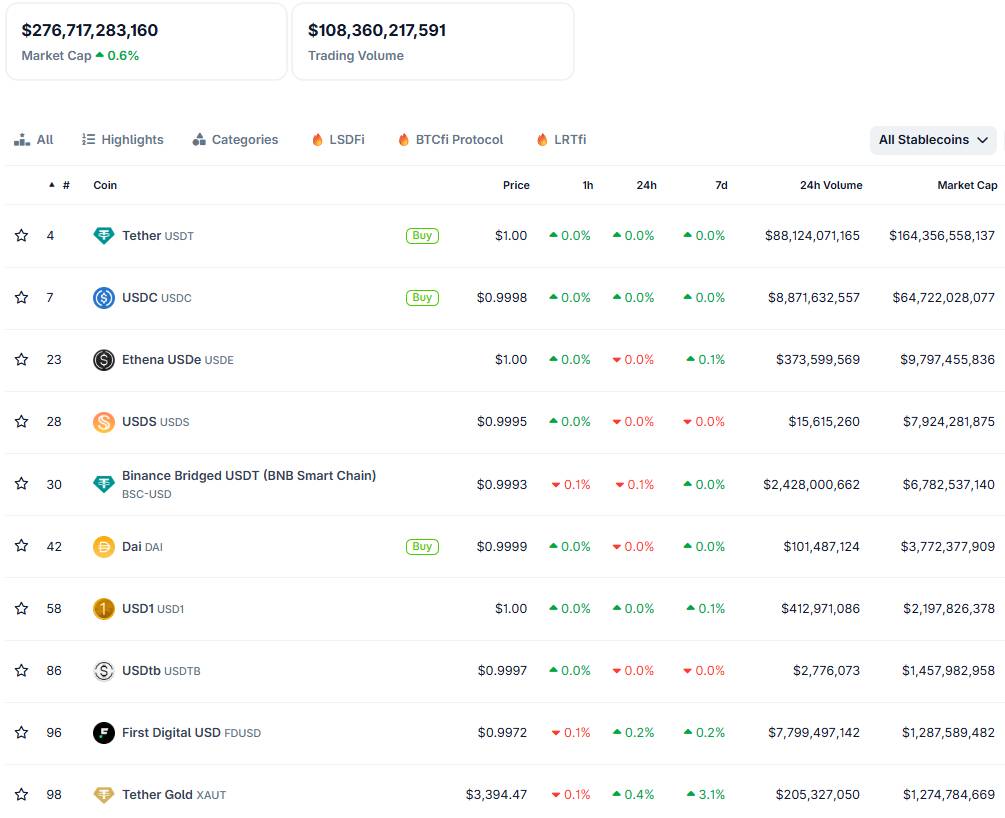Click USDS price $0.9995
Screen dimensions: 1005x818
502,422
